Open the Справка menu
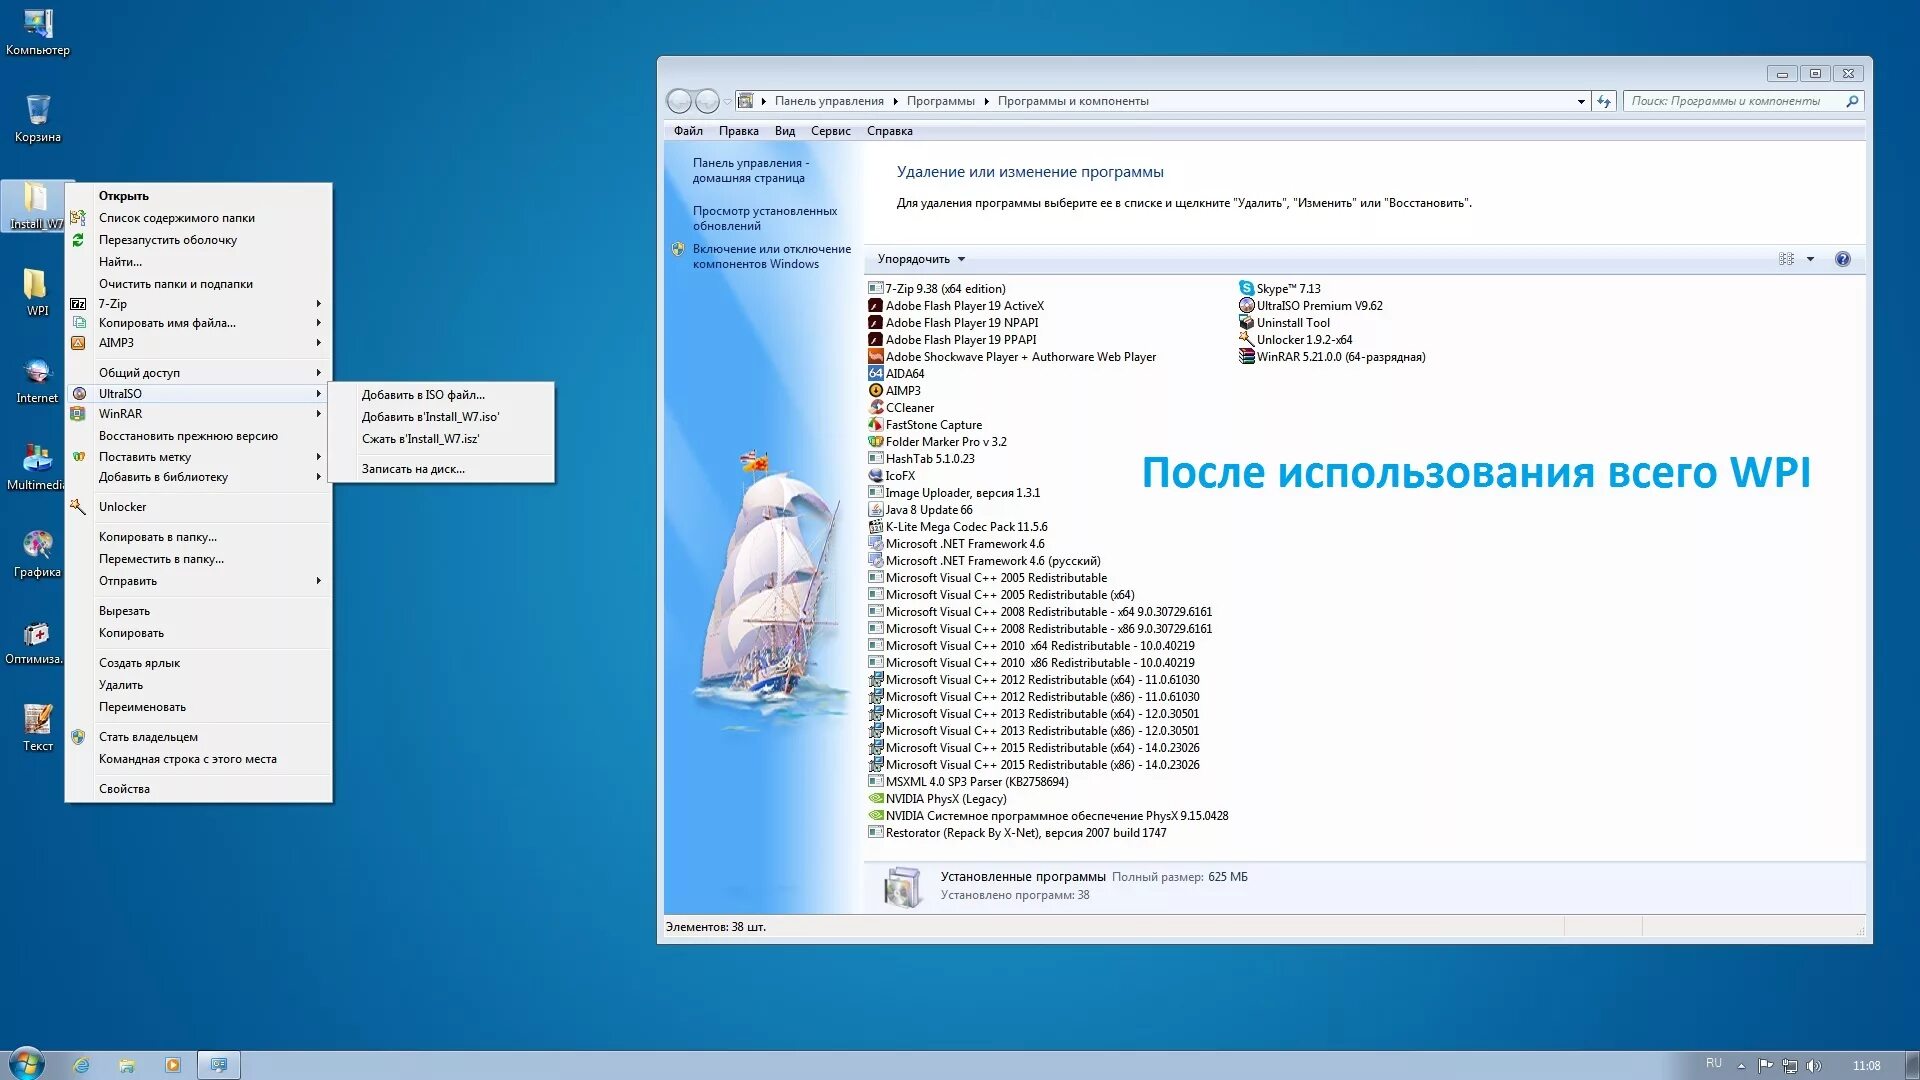Image resolution: width=1920 pixels, height=1080 pixels. [889, 131]
